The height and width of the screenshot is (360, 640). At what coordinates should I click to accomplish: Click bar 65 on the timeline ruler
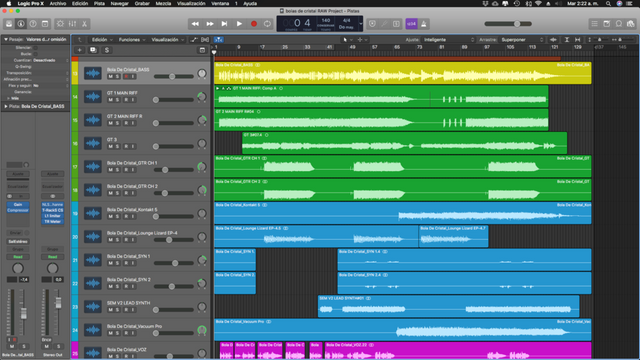click(x=397, y=47)
